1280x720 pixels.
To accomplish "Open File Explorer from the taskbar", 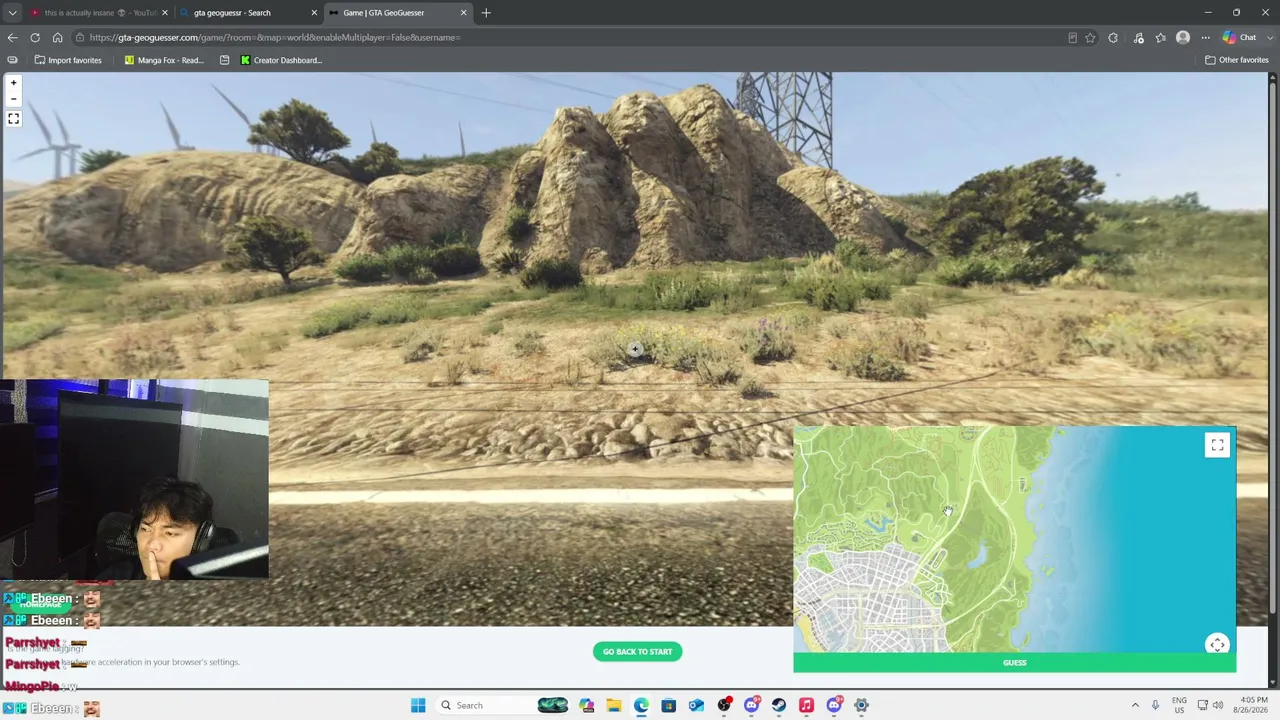I will (x=613, y=705).
